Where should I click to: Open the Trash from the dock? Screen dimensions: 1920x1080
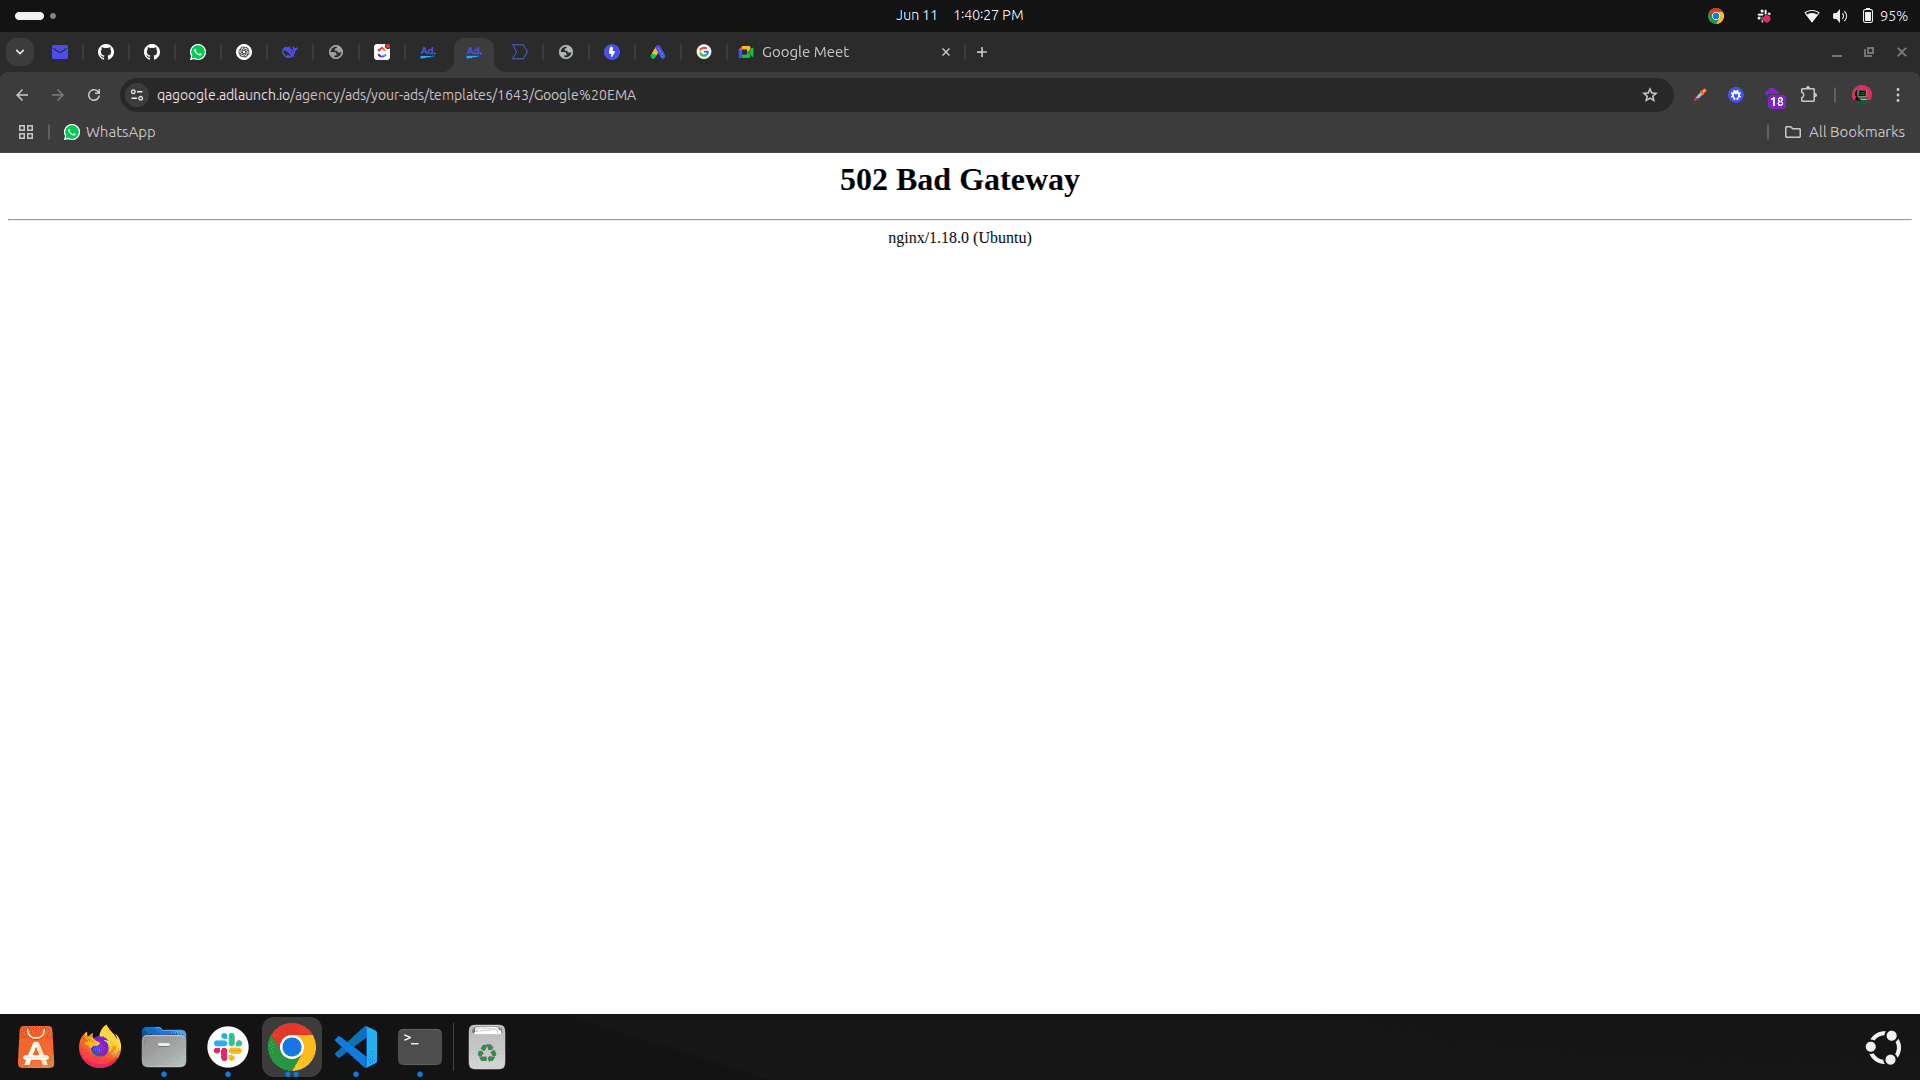pos(487,1047)
